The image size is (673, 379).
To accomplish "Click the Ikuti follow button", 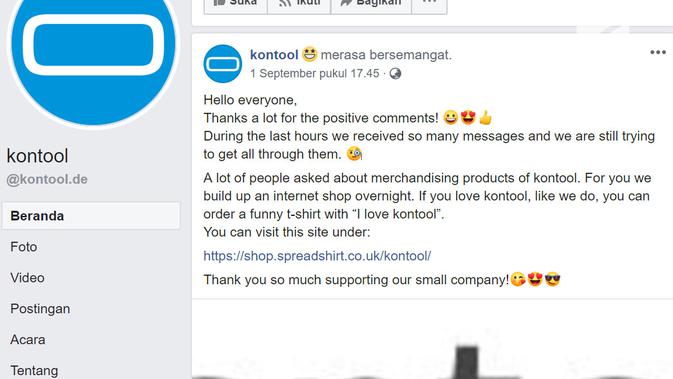I will click(299, 6).
